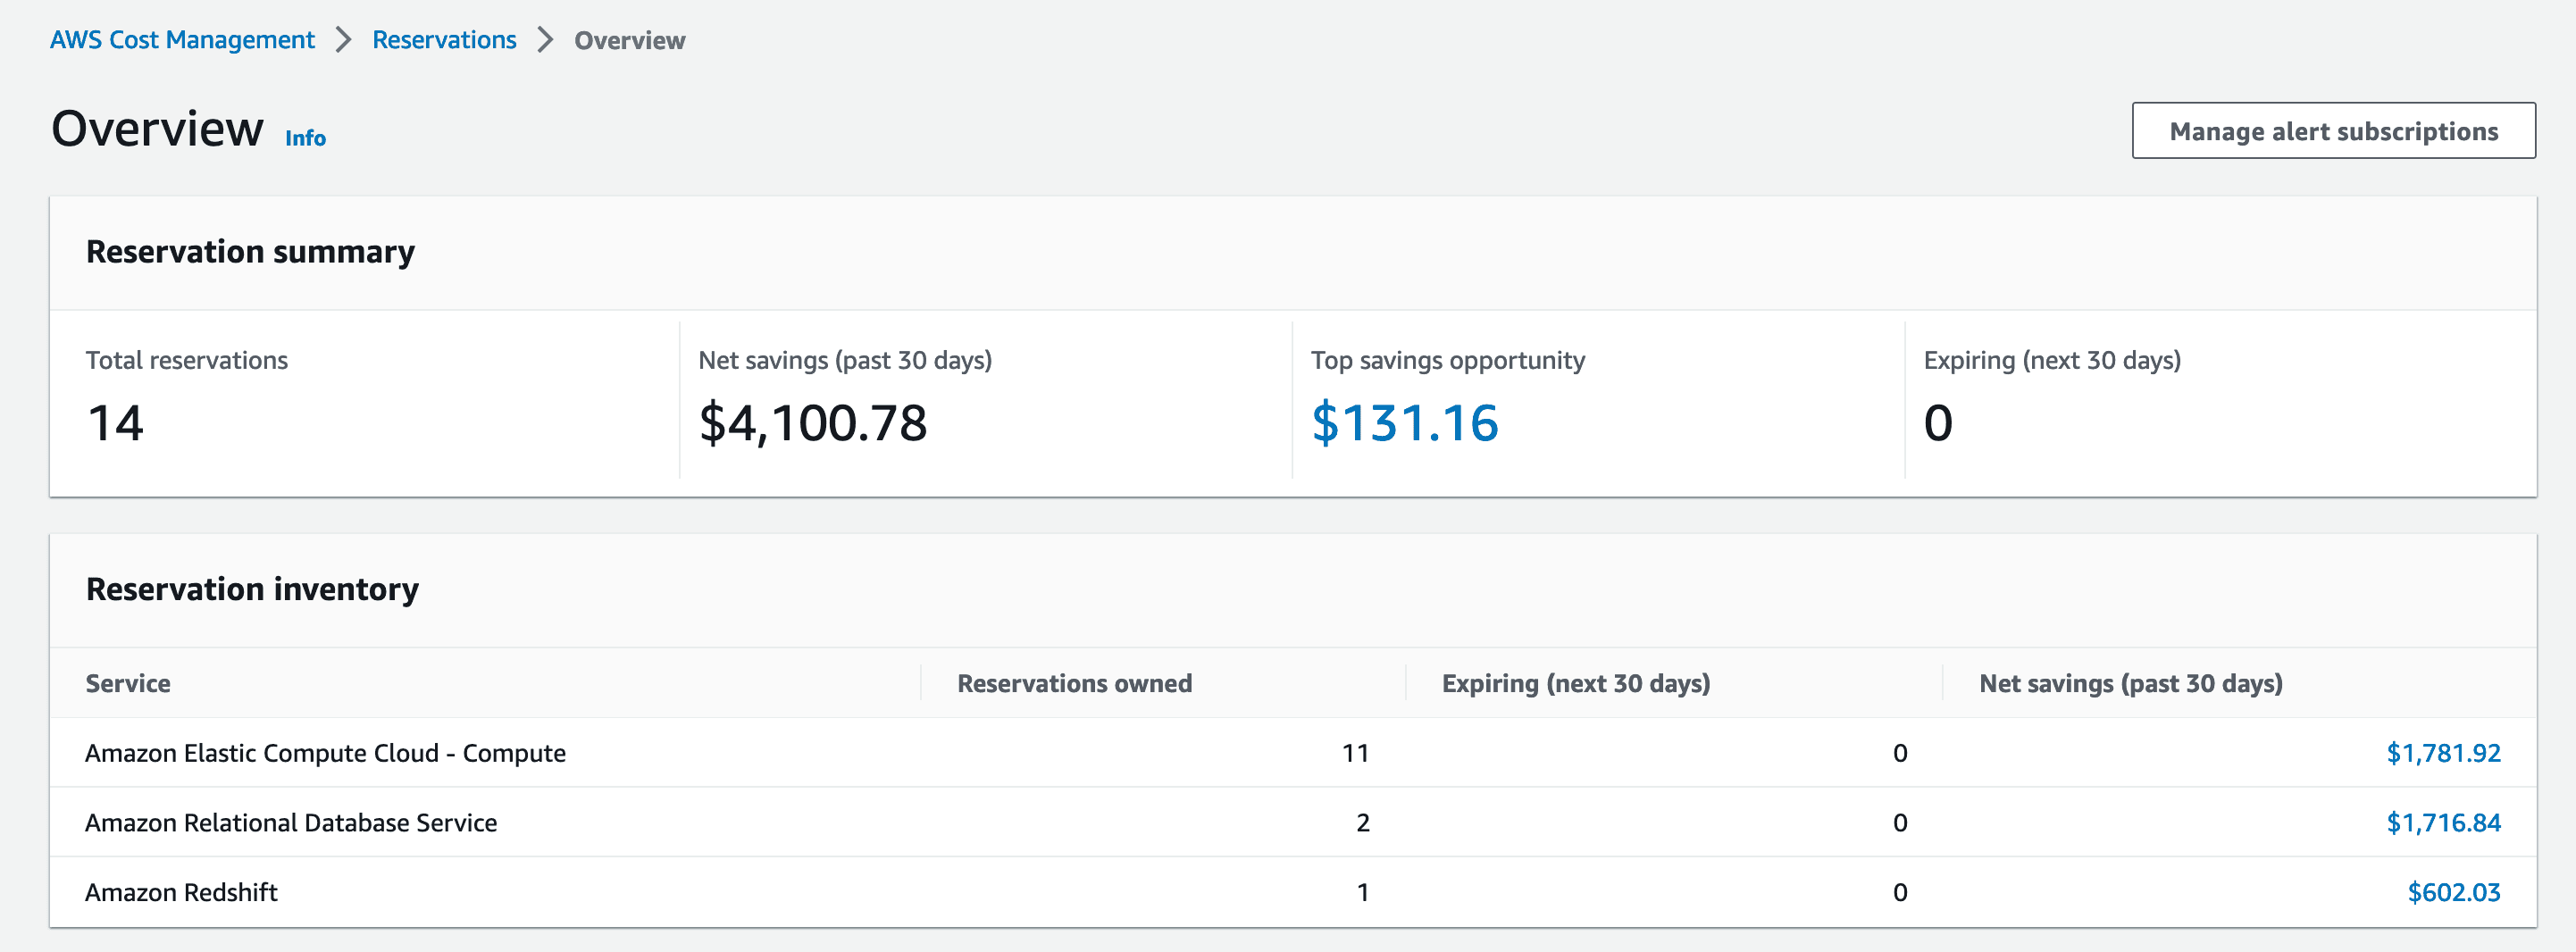Click the Reservation summary heading
2576x952 pixels.
click(250, 251)
